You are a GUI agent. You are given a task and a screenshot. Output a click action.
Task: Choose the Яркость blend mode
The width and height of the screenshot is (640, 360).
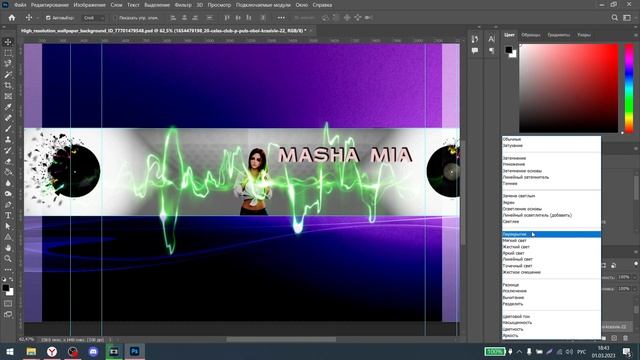551,335
